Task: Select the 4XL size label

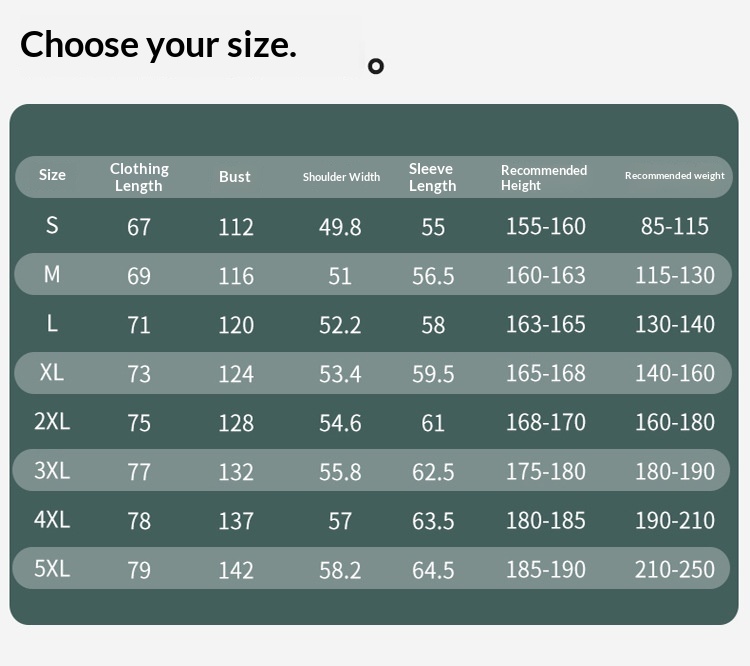Action: pyautogui.click(x=52, y=520)
